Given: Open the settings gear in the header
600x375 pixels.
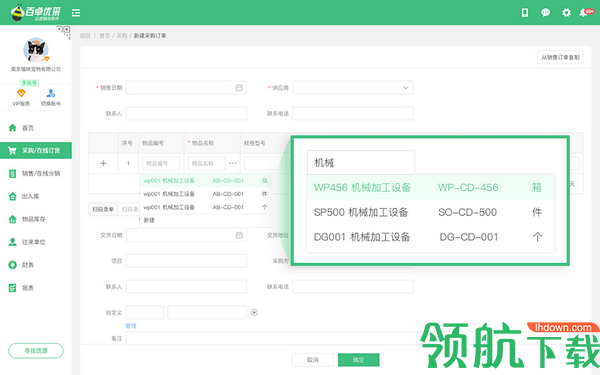Looking at the screenshot, I should coord(566,13).
